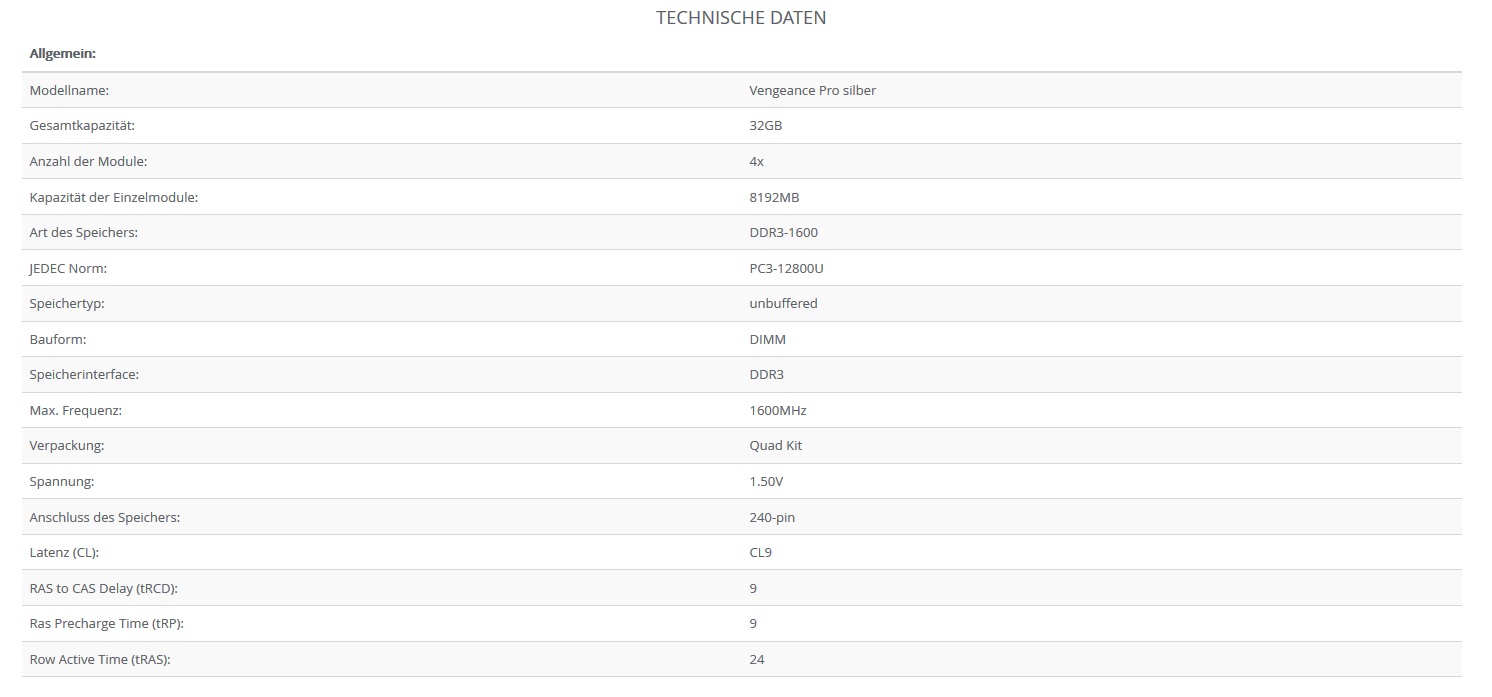The width and height of the screenshot is (1492, 697).
Task: Click the TECHNISCHE DATEN heading
Action: (x=741, y=18)
